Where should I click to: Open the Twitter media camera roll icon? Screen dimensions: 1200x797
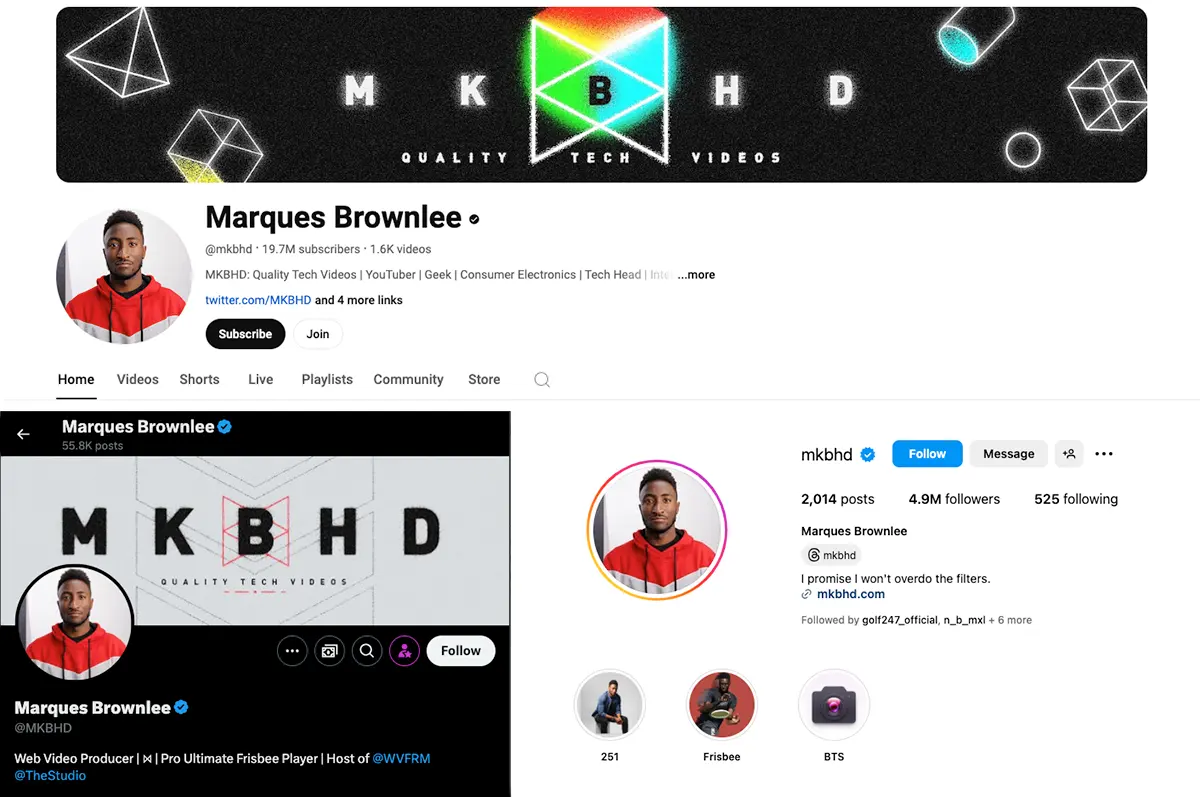329,651
